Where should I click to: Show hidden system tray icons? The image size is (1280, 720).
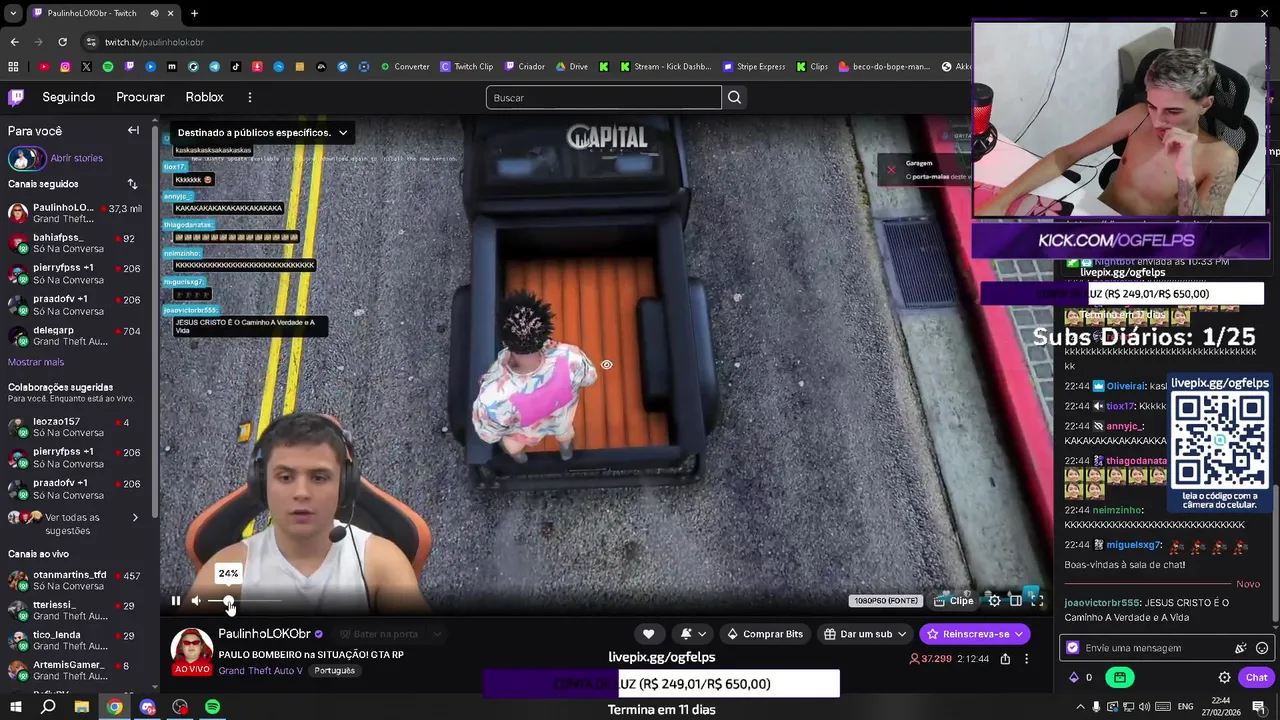click(1080, 707)
